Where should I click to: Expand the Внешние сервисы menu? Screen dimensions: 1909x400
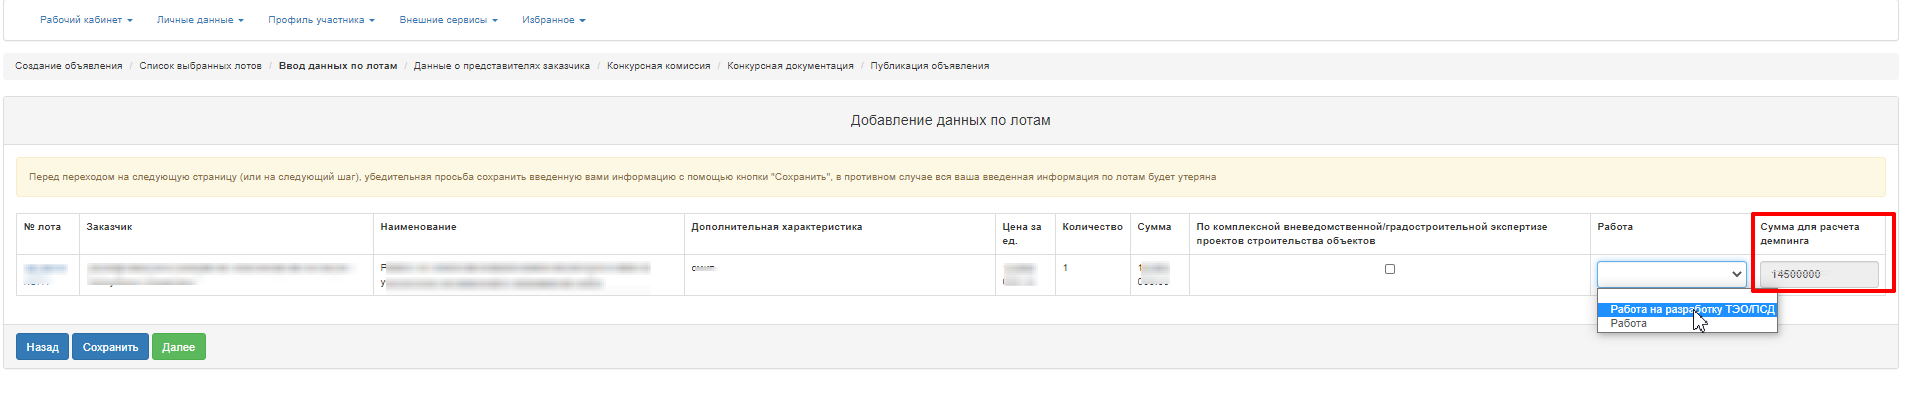tap(447, 20)
